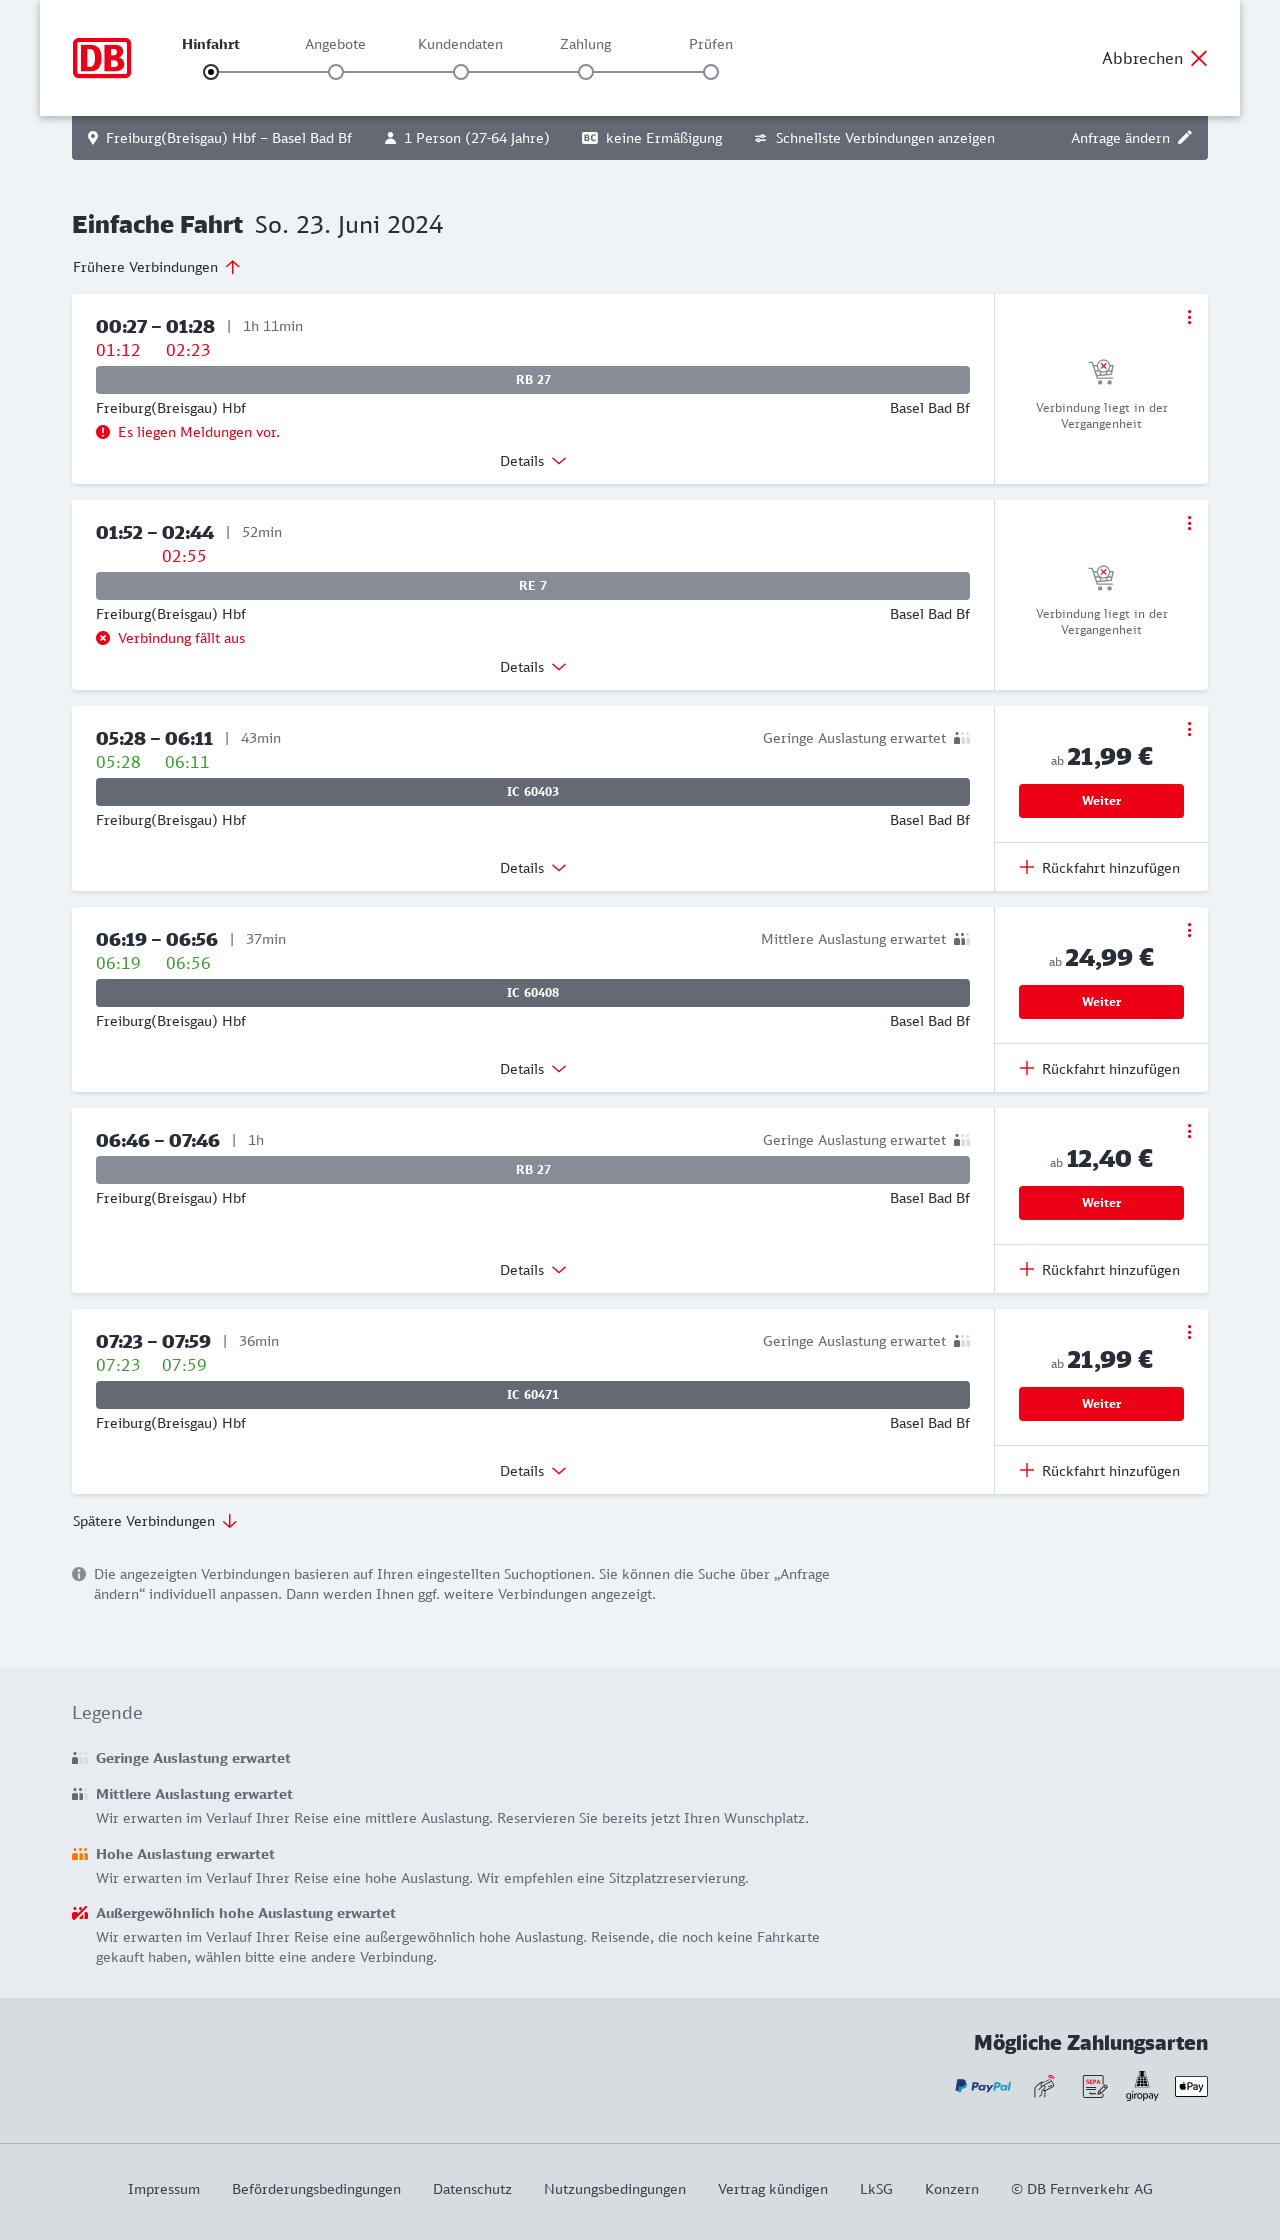1280x2240 pixels.
Task: Load Spätere Verbindungen
Action: coord(155,1521)
